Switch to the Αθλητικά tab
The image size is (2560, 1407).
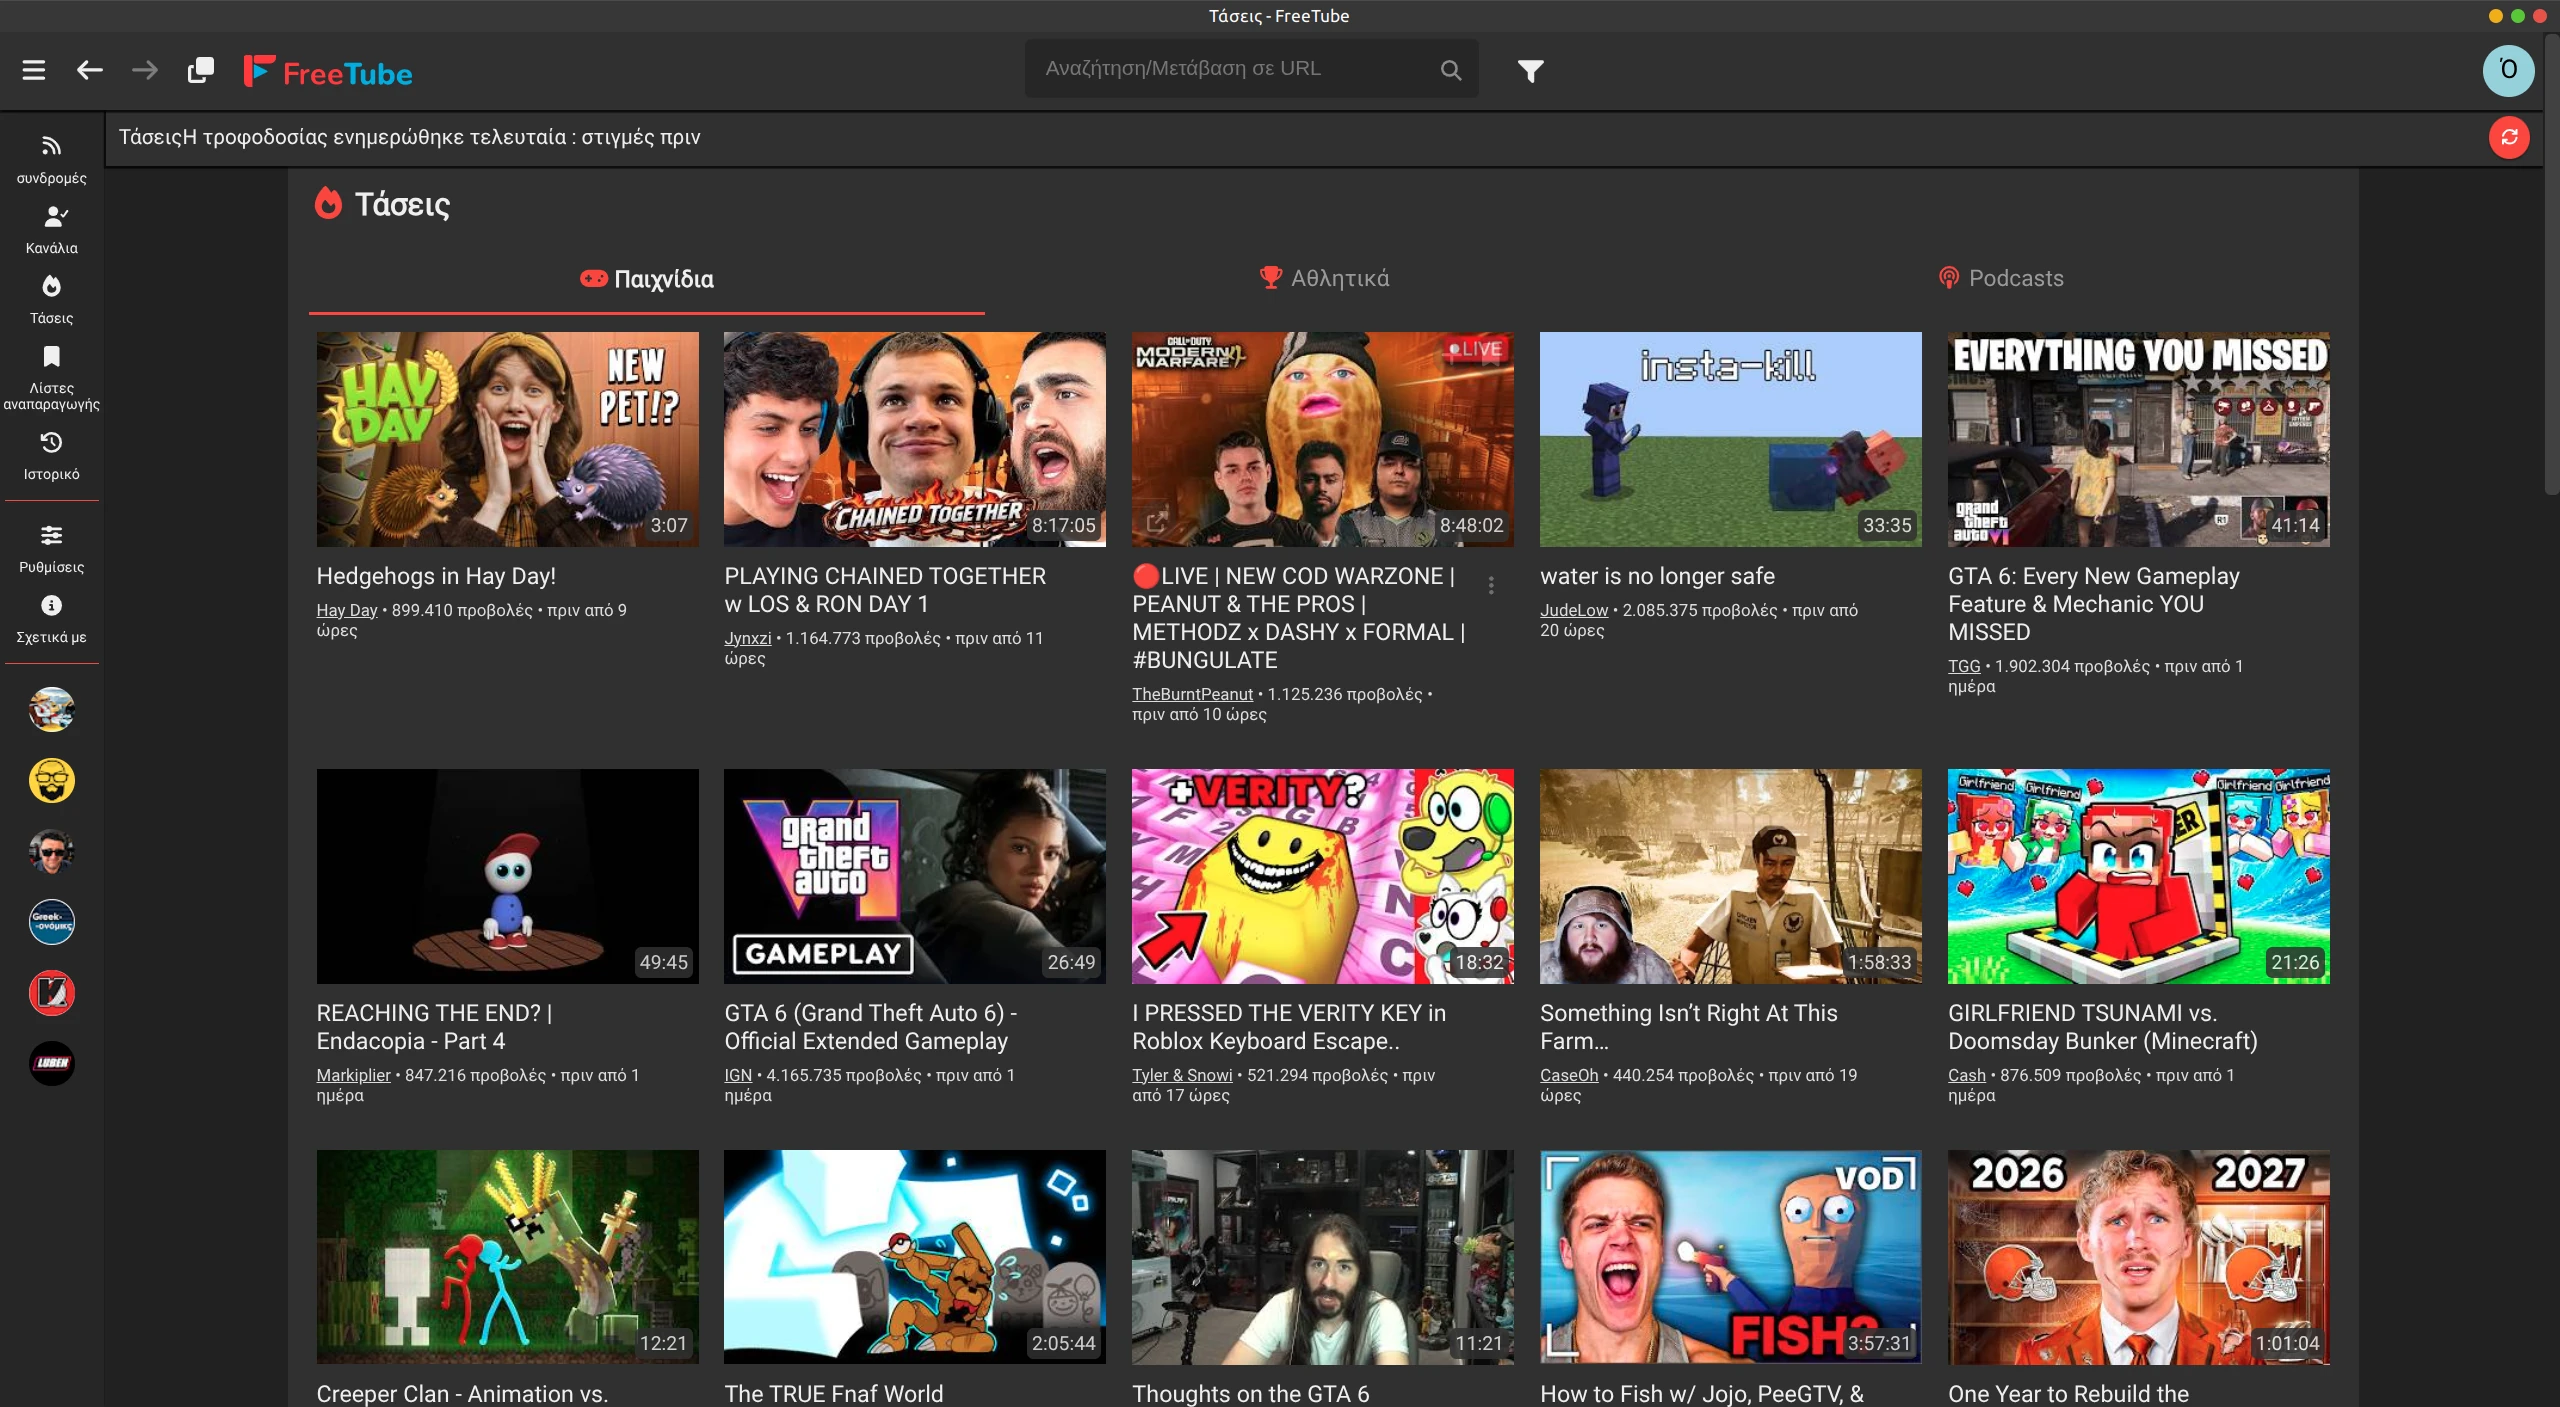tap(1324, 278)
